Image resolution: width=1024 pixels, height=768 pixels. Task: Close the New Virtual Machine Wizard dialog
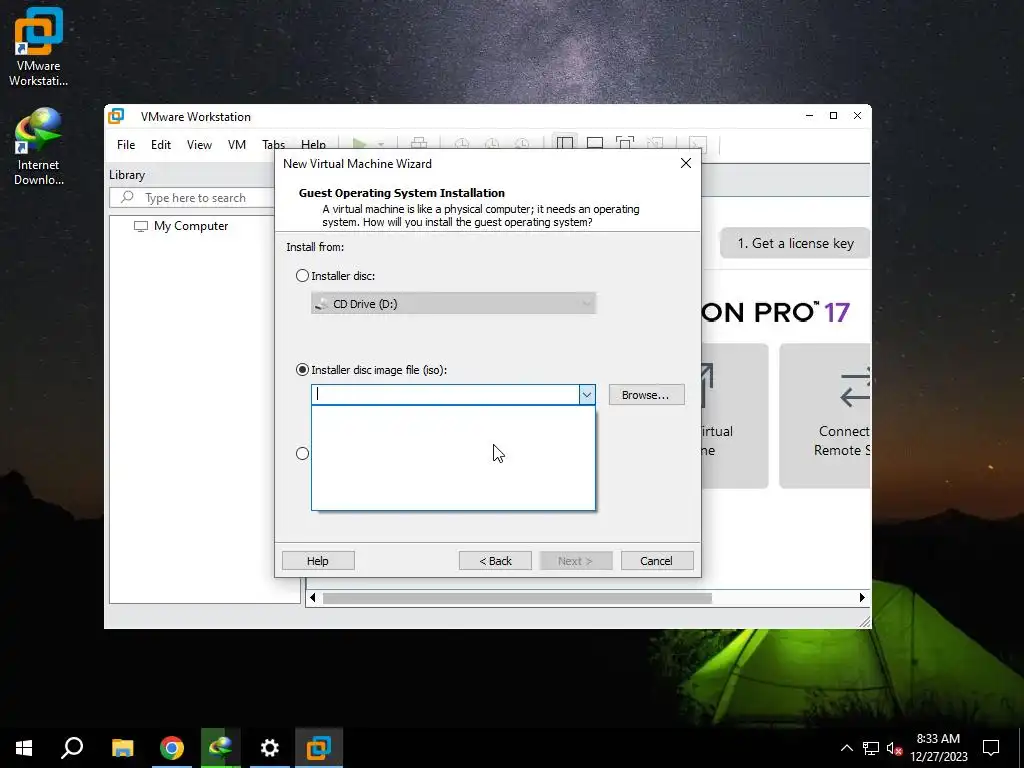click(686, 163)
